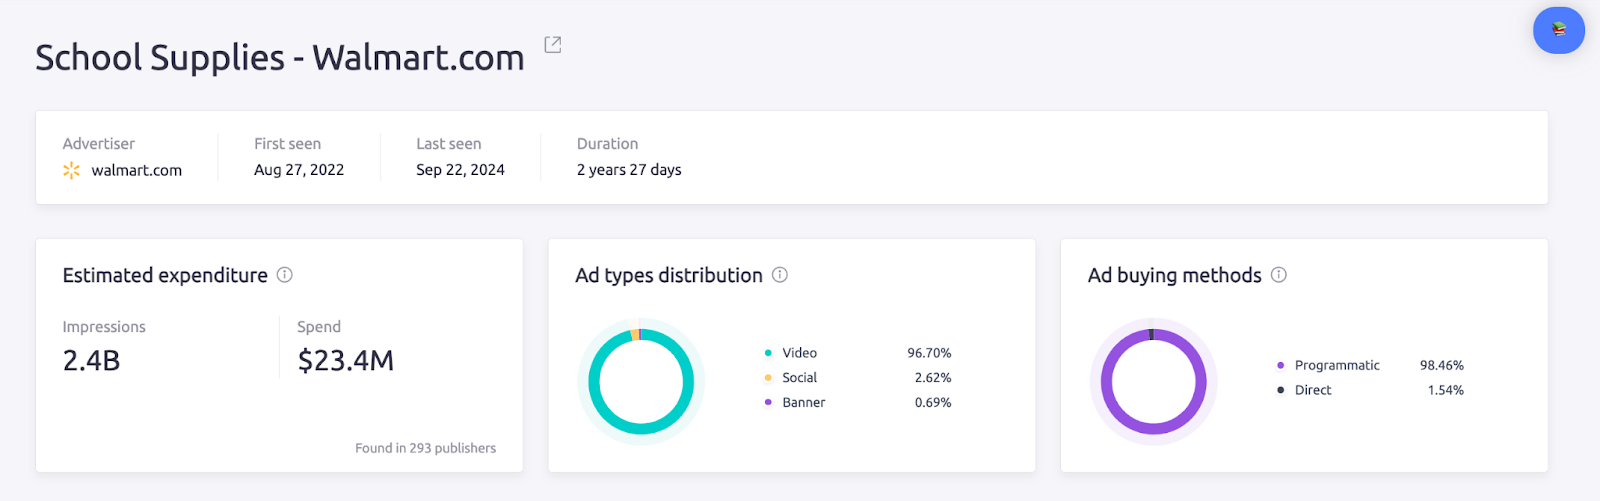Click the Direct legend color dot
Screen dimensions: 1600x501
pyautogui.click(x=1281, y=390)
